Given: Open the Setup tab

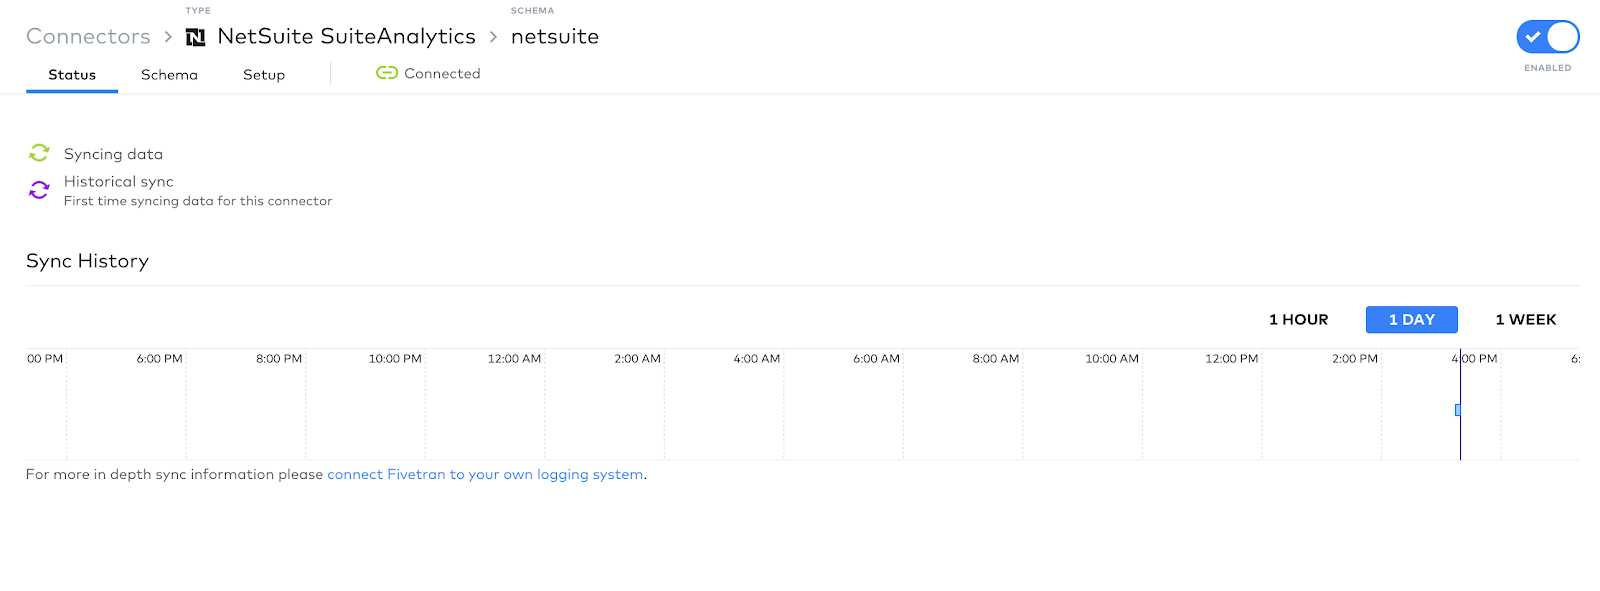Looking at the screenshot, I should coord(264,75).
